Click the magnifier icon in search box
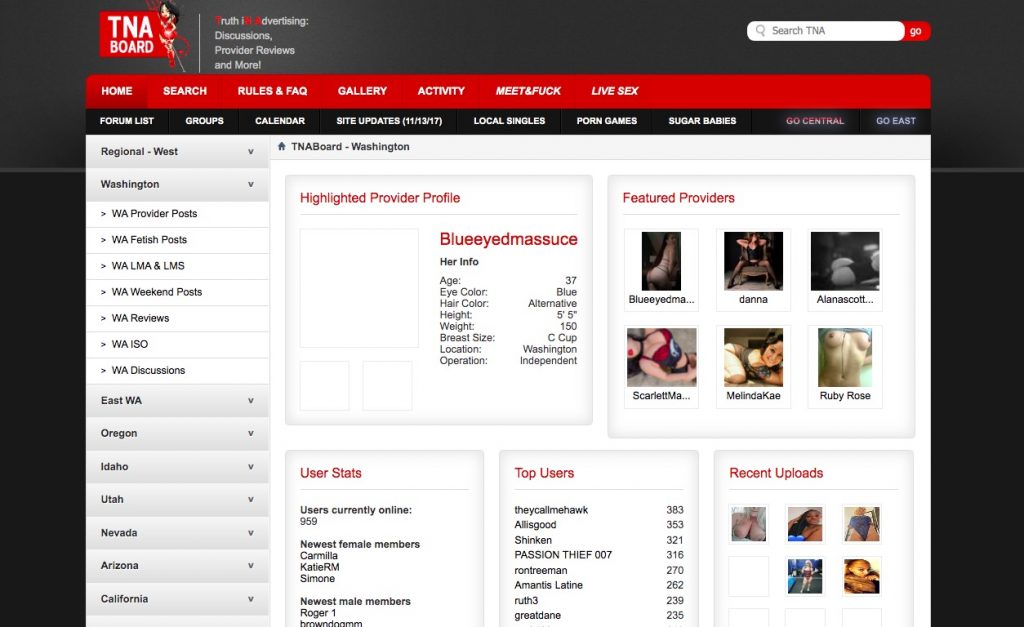Image resolution: width=1024 pixels, height=627 pixels. pos(760,31)
